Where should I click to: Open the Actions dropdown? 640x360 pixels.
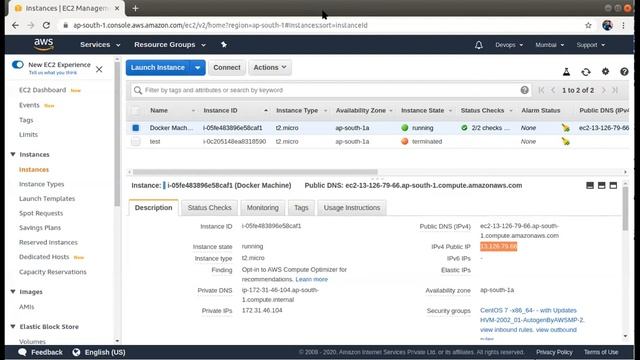click(x=270, y=68)
